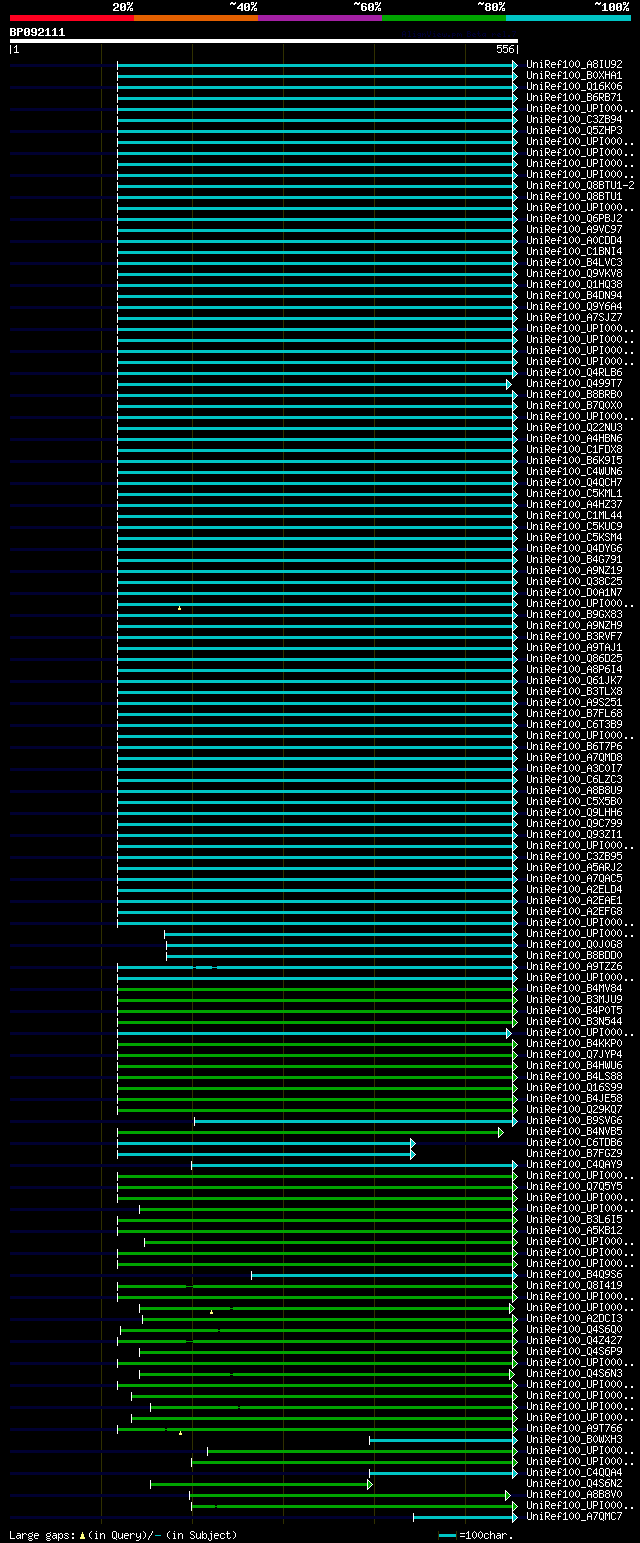This screenshot has height=1543, width=640.
Task: Click the white query ruler bar below BP092111
Action: pos(263,41)
